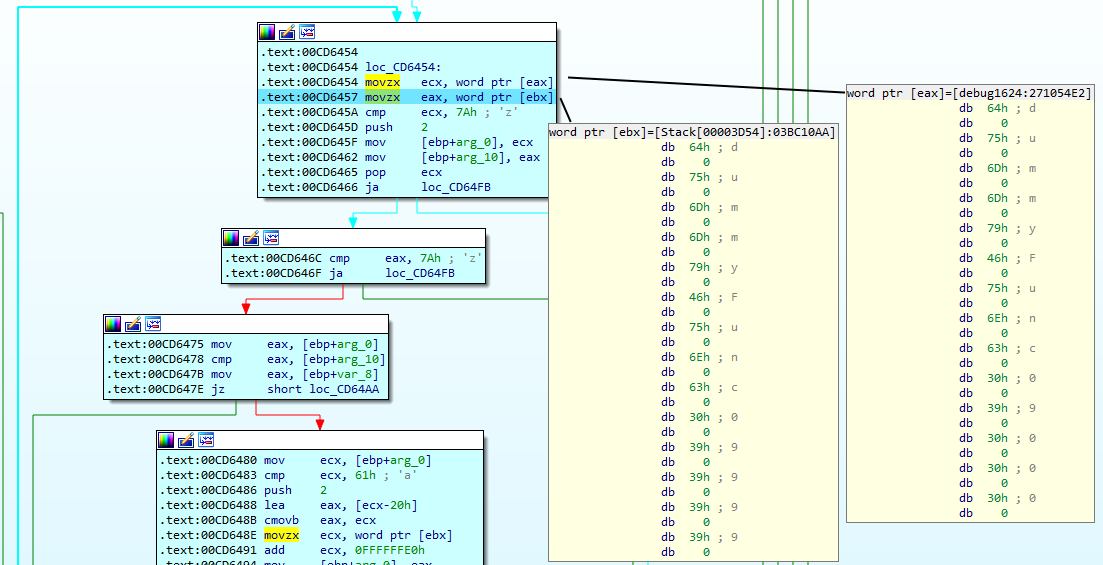Screen dimensions: 1103x565
Task: Click the pencil icon on the 00CD6480 block
Action: [186, 440]
